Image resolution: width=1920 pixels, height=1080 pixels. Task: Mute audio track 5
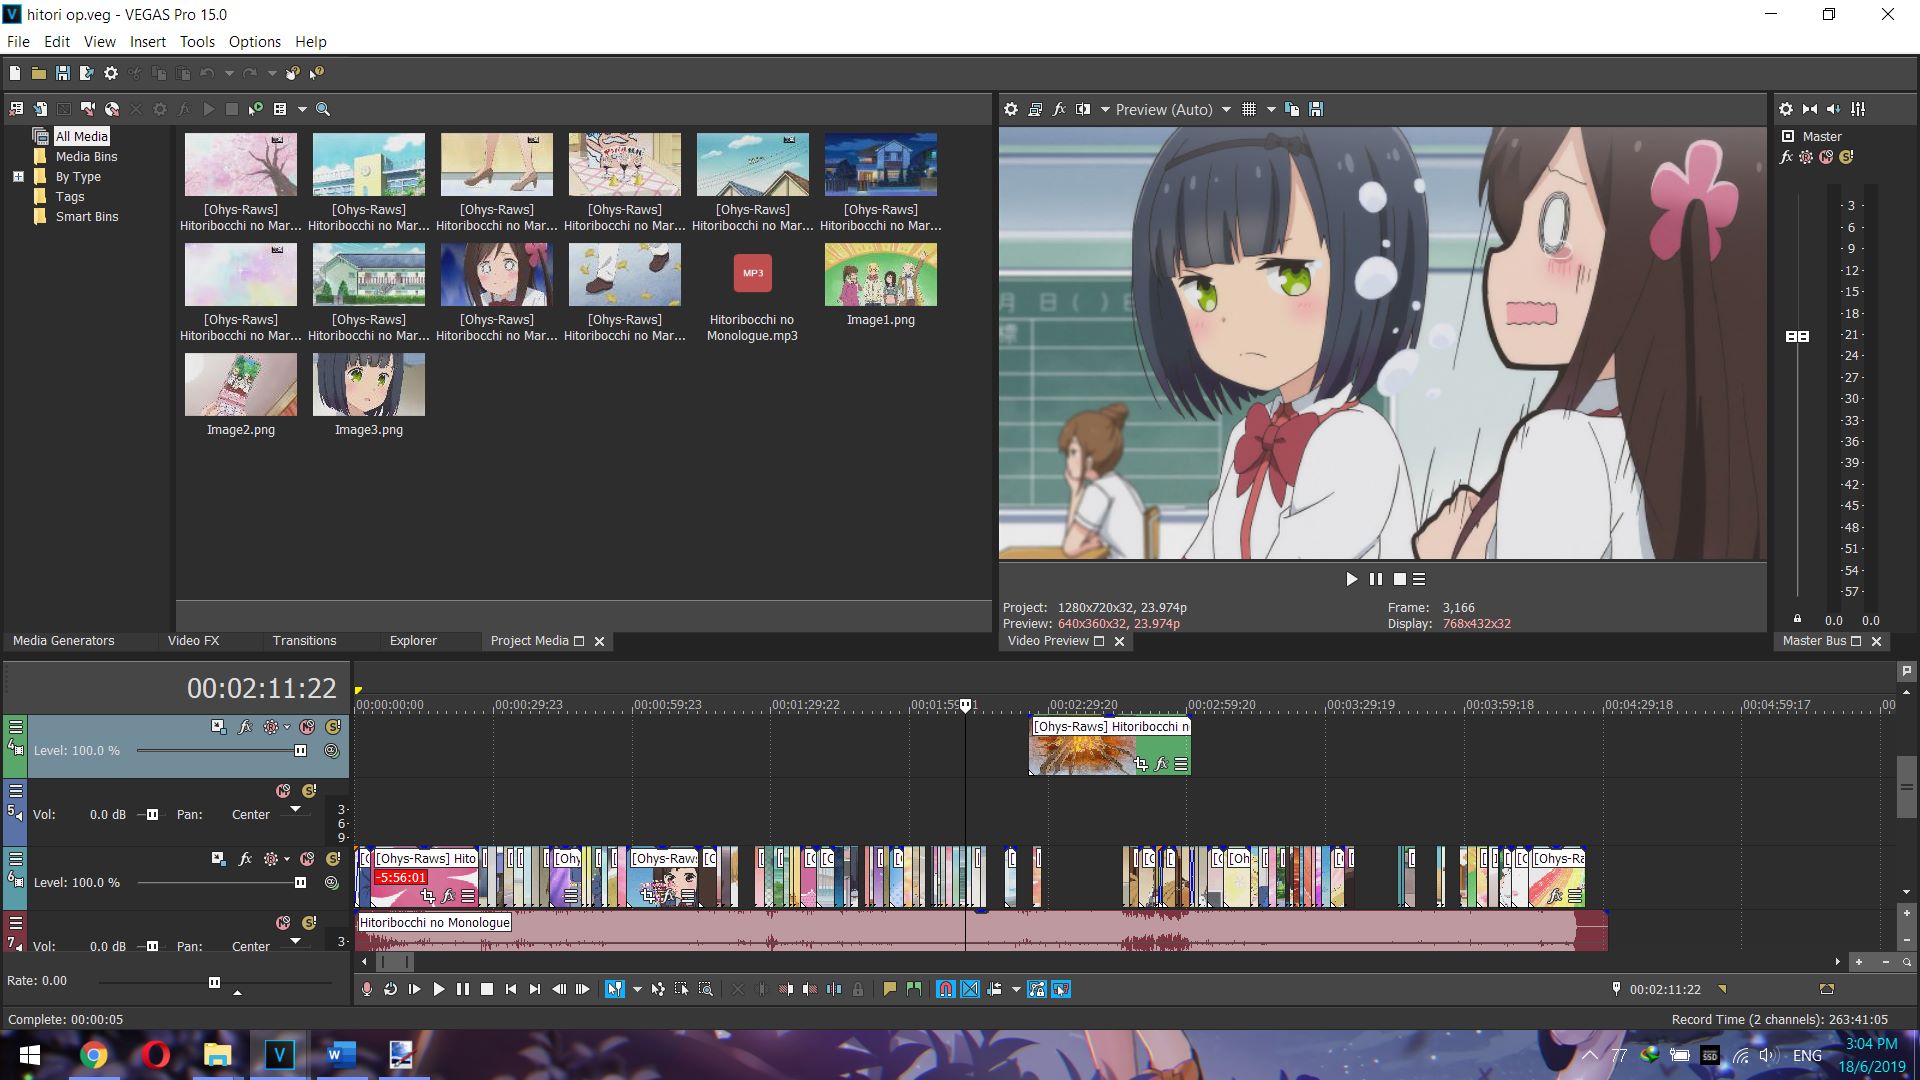pos(284,791)
